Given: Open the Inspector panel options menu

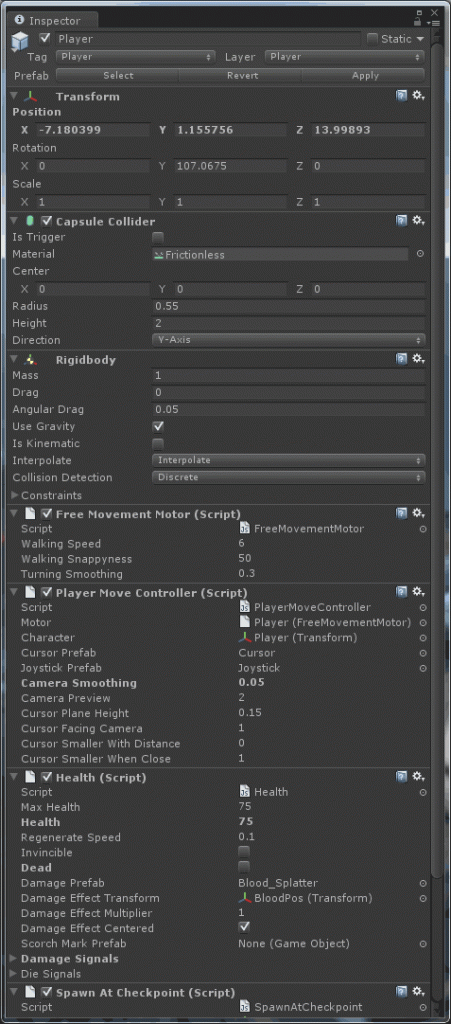Looking at the screenshot, I should coord(433,20).
